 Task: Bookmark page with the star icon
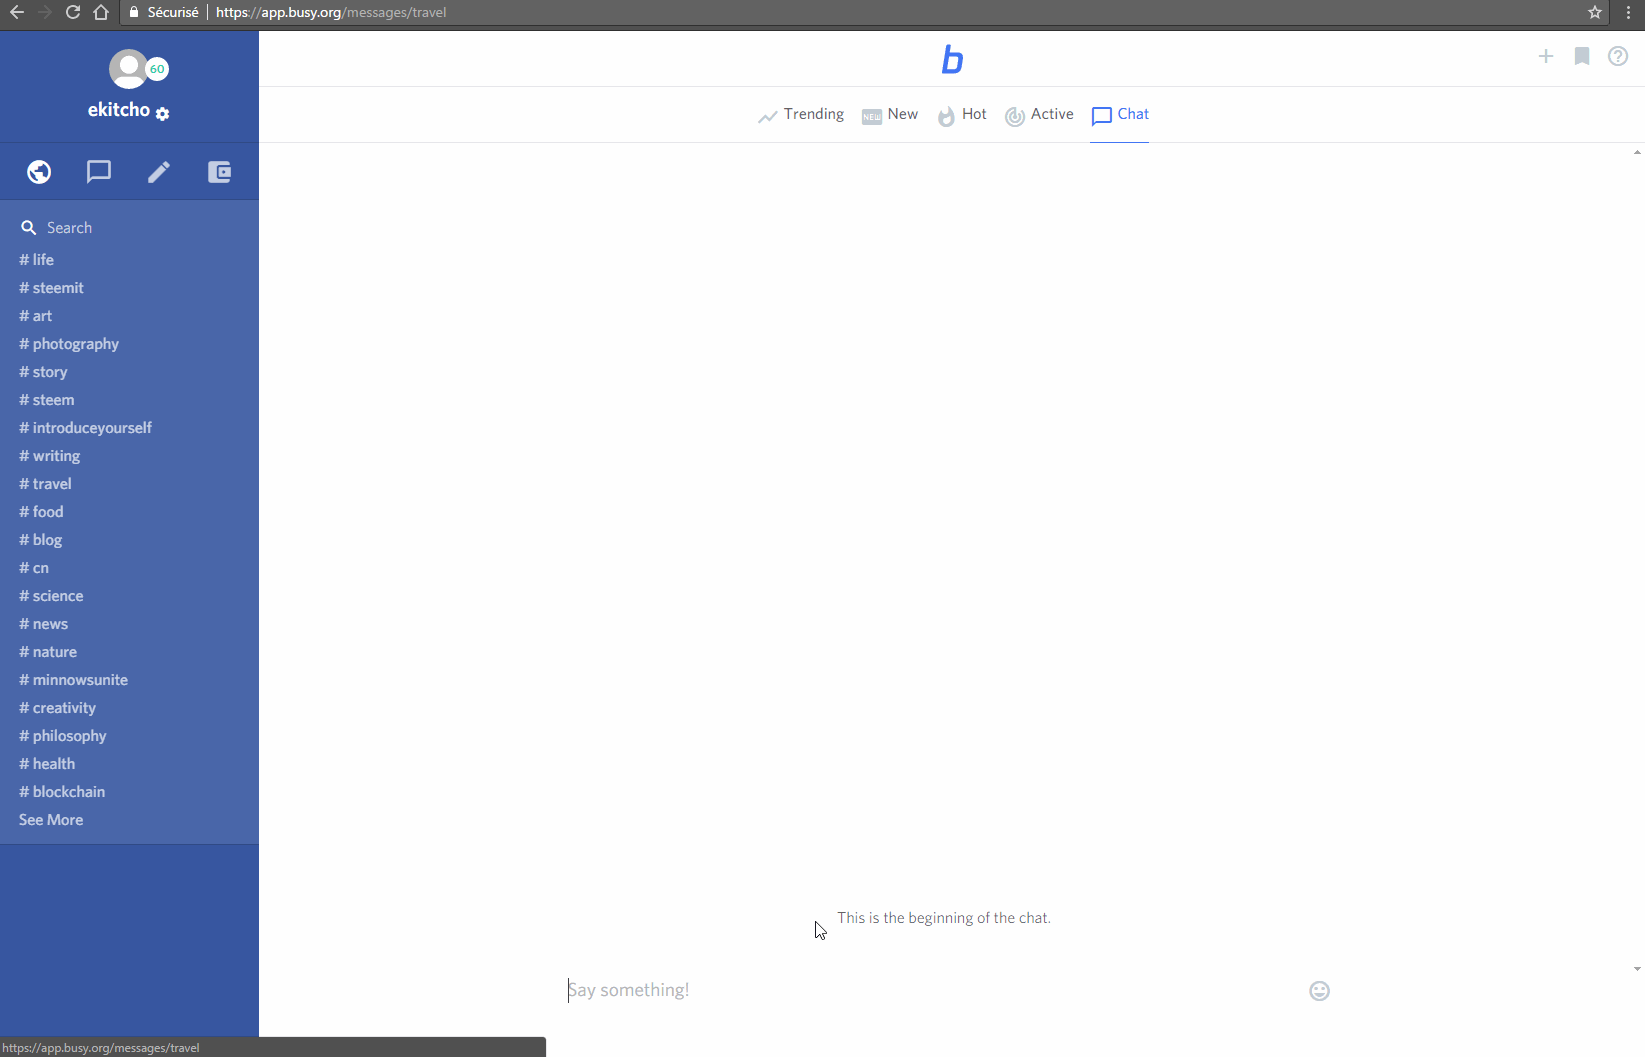coord(1595,12)
